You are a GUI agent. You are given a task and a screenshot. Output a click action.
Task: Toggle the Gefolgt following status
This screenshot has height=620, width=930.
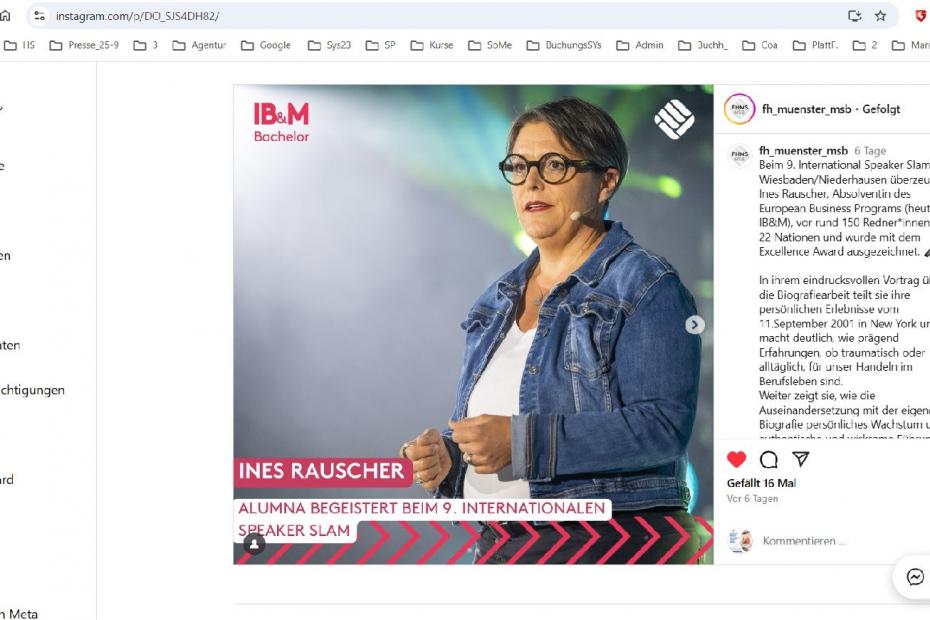(881, 109)
